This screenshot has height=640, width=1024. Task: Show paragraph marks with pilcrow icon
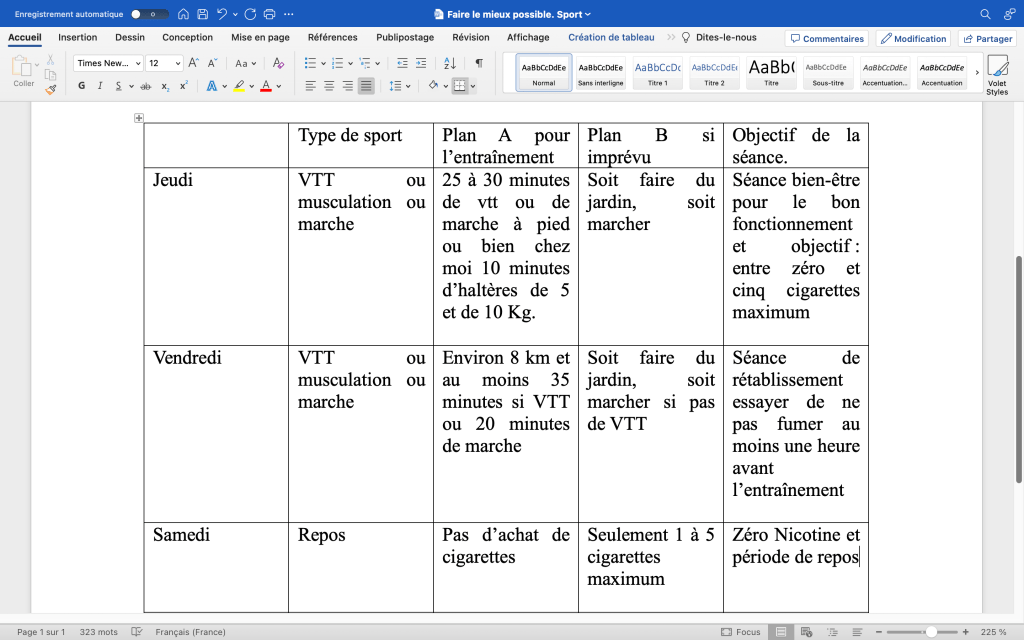pos(479,63)
